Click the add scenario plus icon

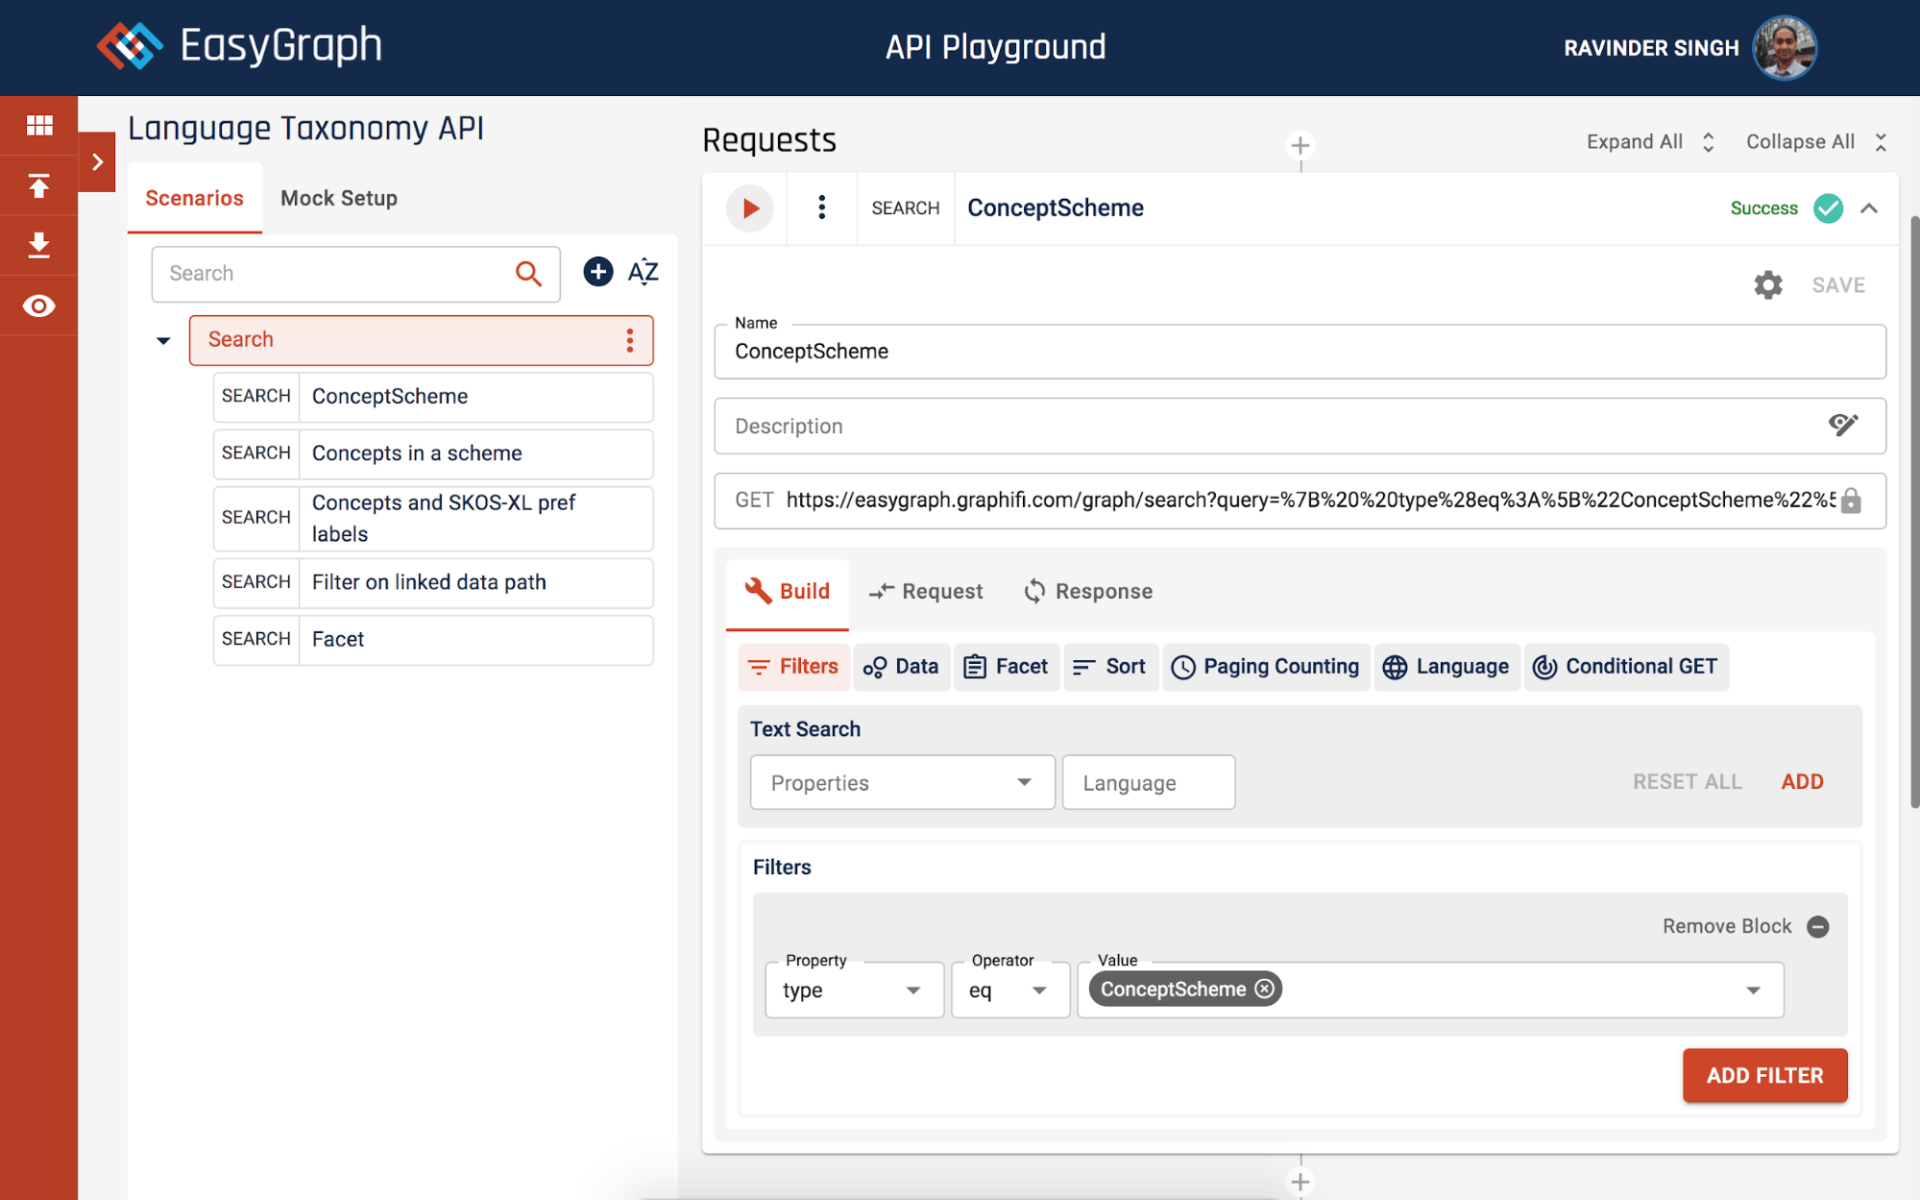tap(598, 272)
